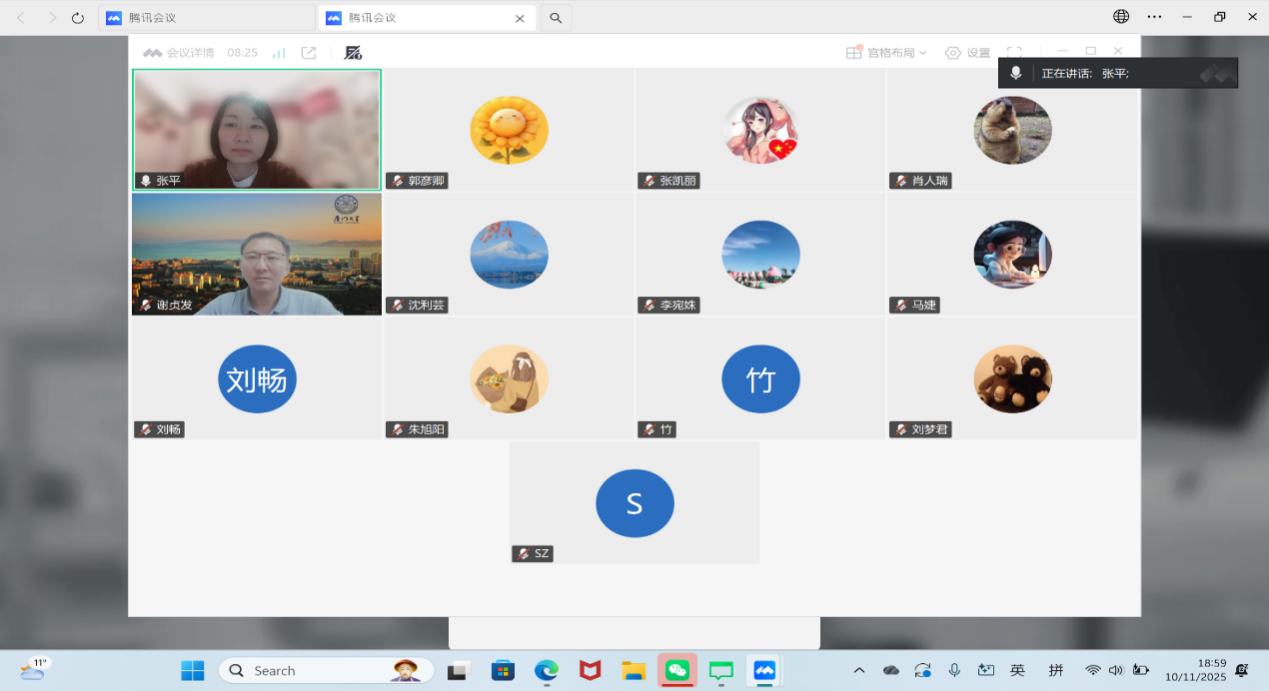Click the icon right of the toolbar divider
The height and width of the screenshot is (691, 1269).
tap(353, 53)
